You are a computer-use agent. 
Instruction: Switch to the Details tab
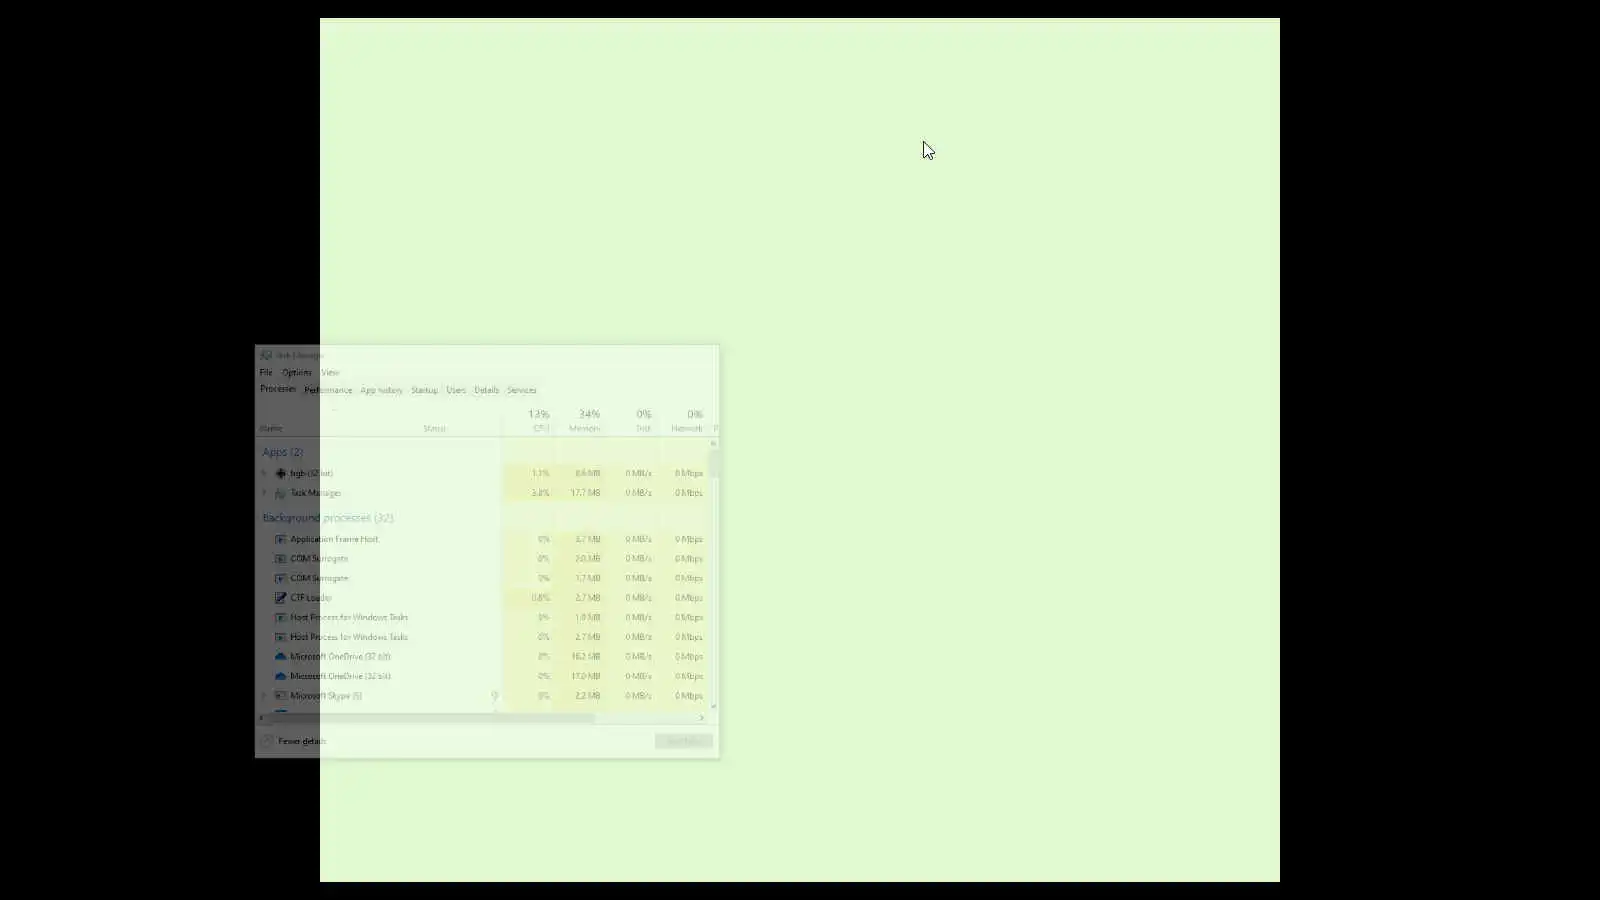[x=487, y=390]
